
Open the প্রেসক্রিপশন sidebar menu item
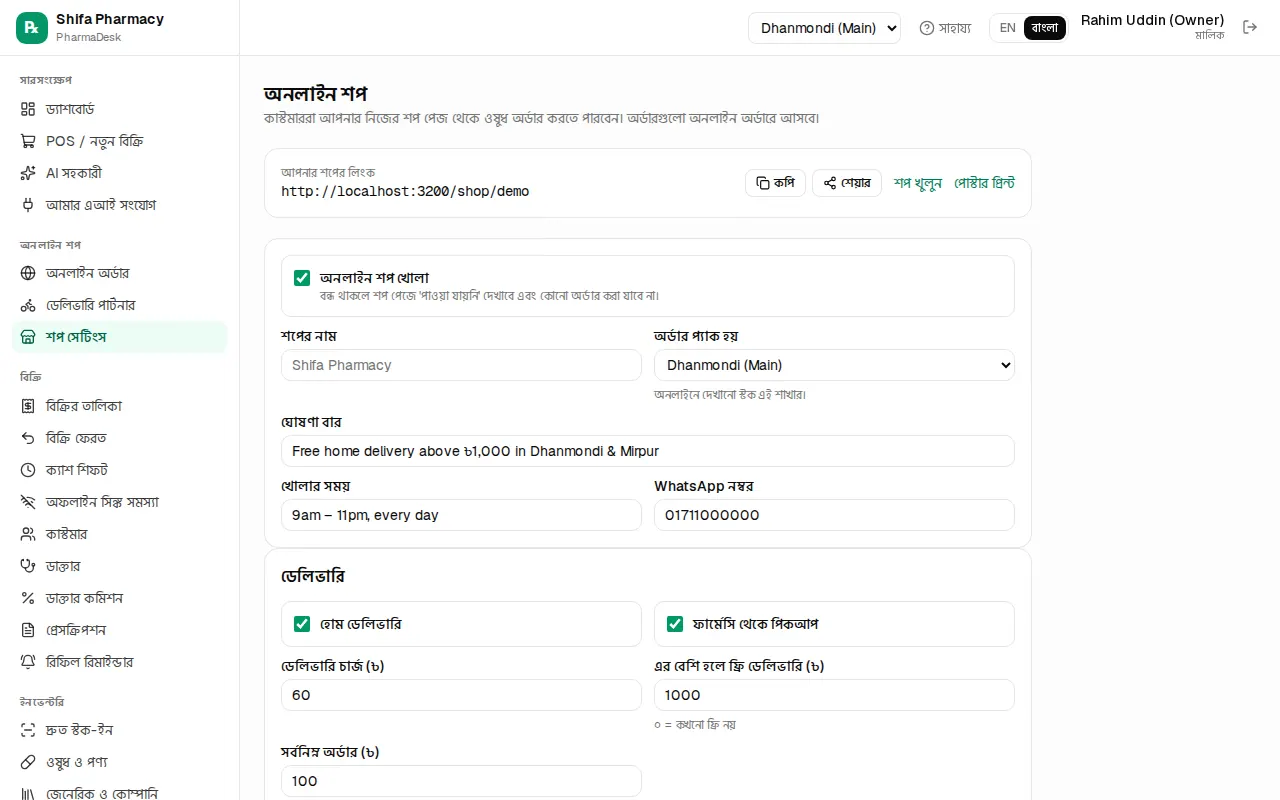click(119, 630)
